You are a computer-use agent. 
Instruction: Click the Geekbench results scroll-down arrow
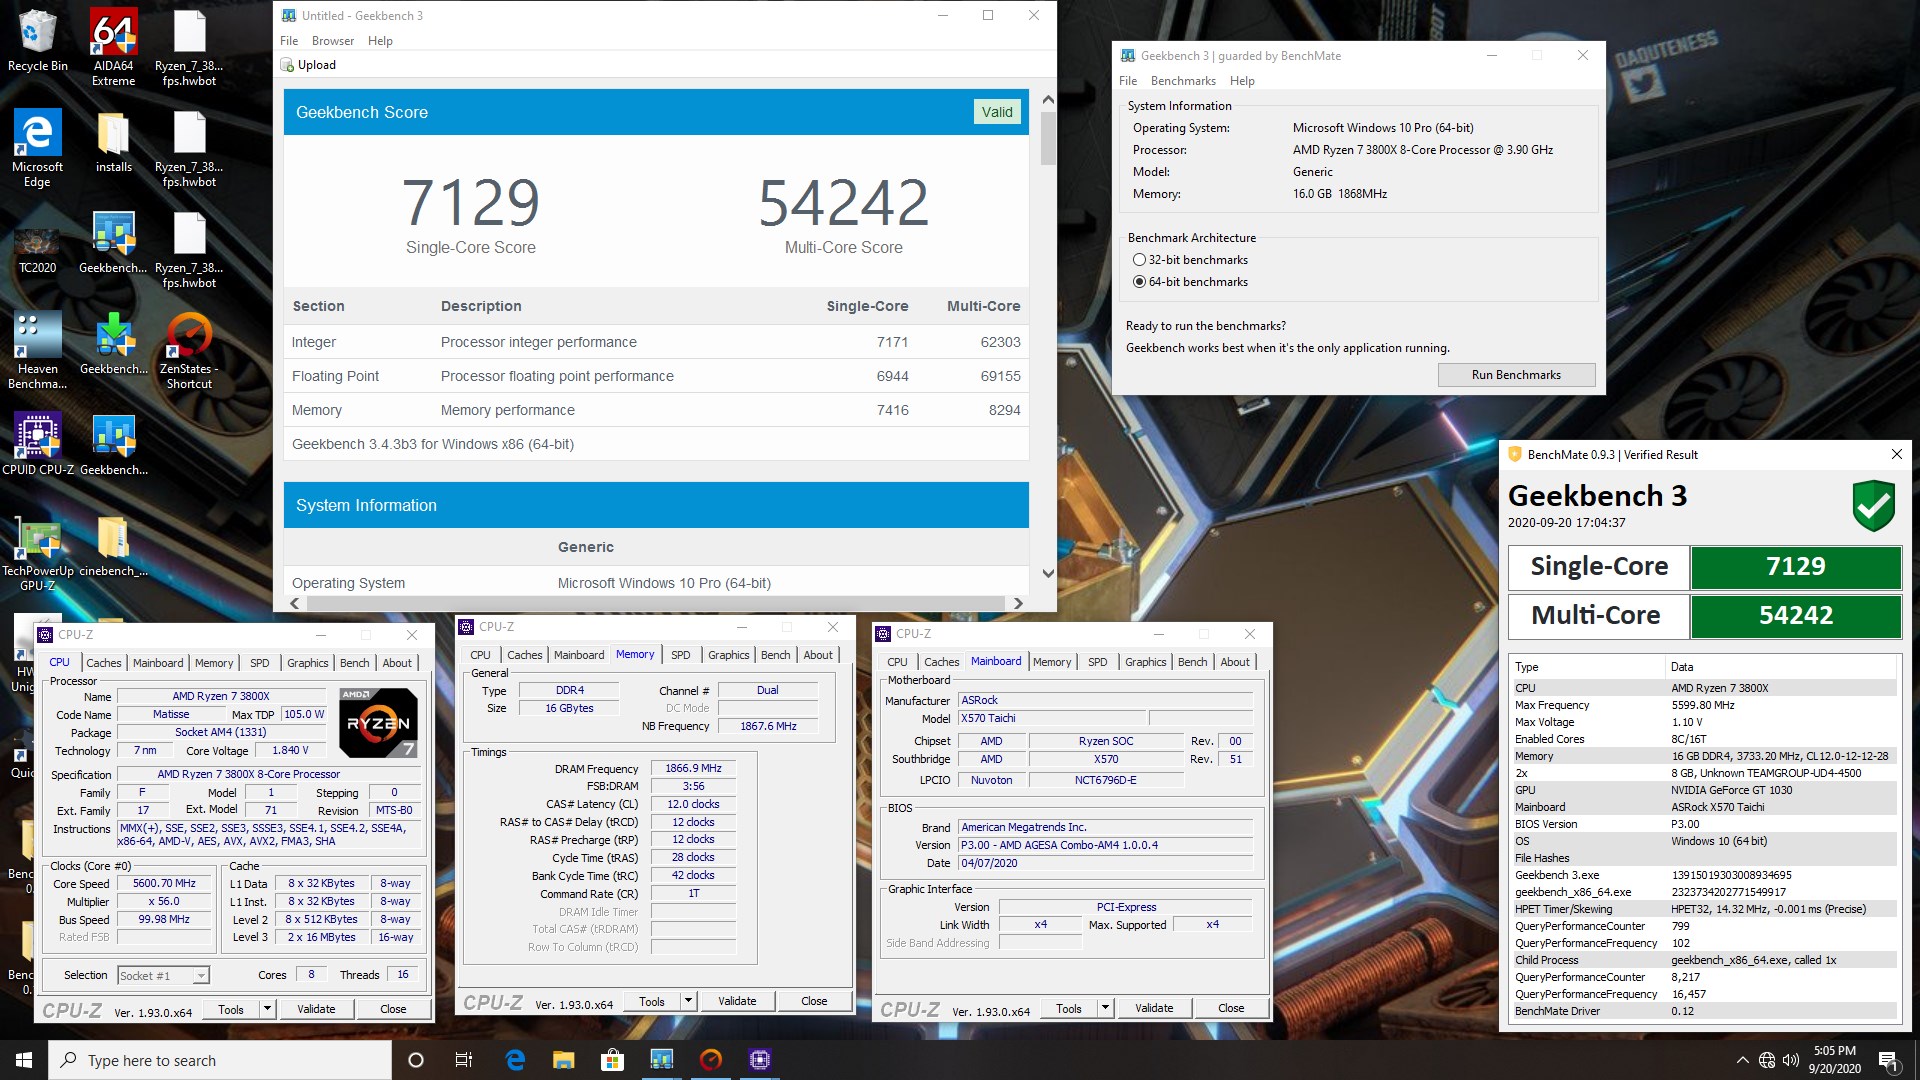tap(1048, 573)
